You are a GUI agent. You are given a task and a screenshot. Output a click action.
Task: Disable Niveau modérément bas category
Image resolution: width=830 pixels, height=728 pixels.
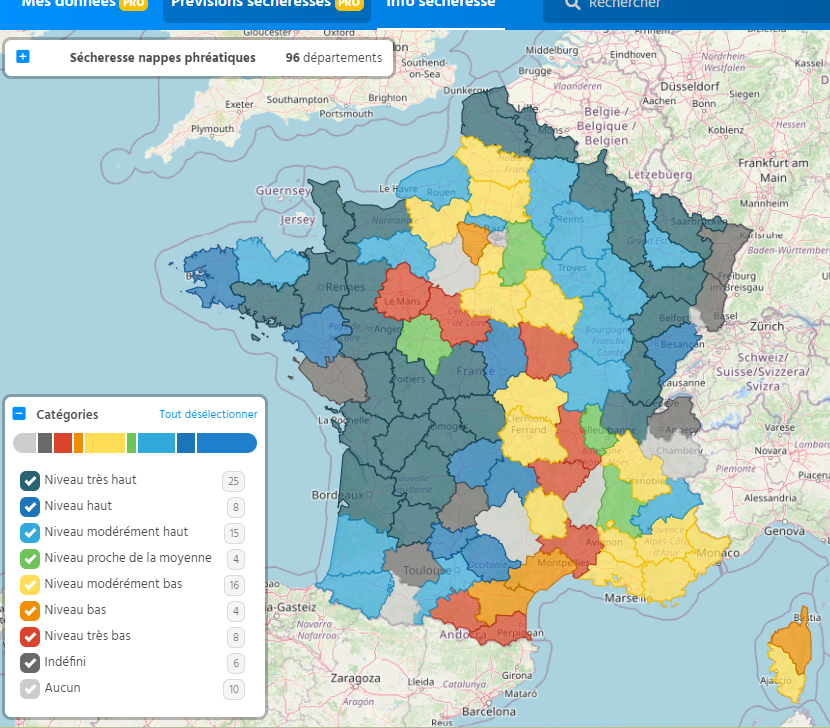[x=30, y=585]
